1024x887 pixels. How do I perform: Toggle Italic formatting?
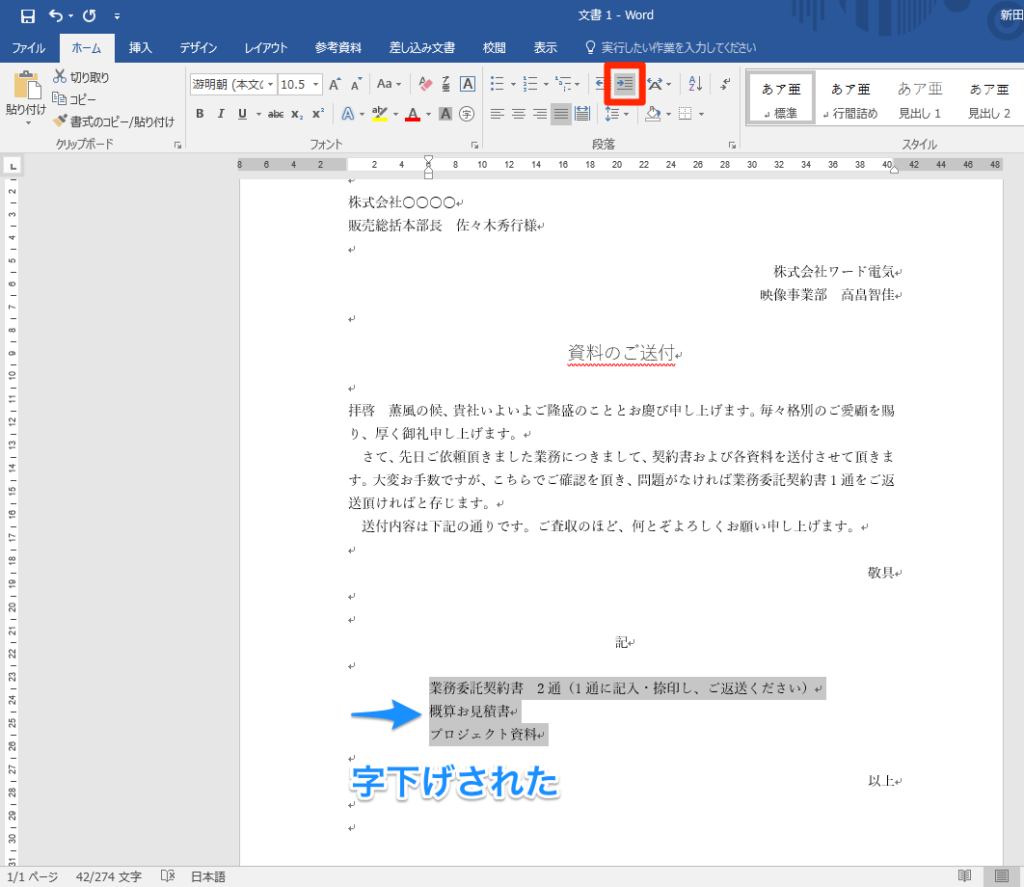coord(221,114)
